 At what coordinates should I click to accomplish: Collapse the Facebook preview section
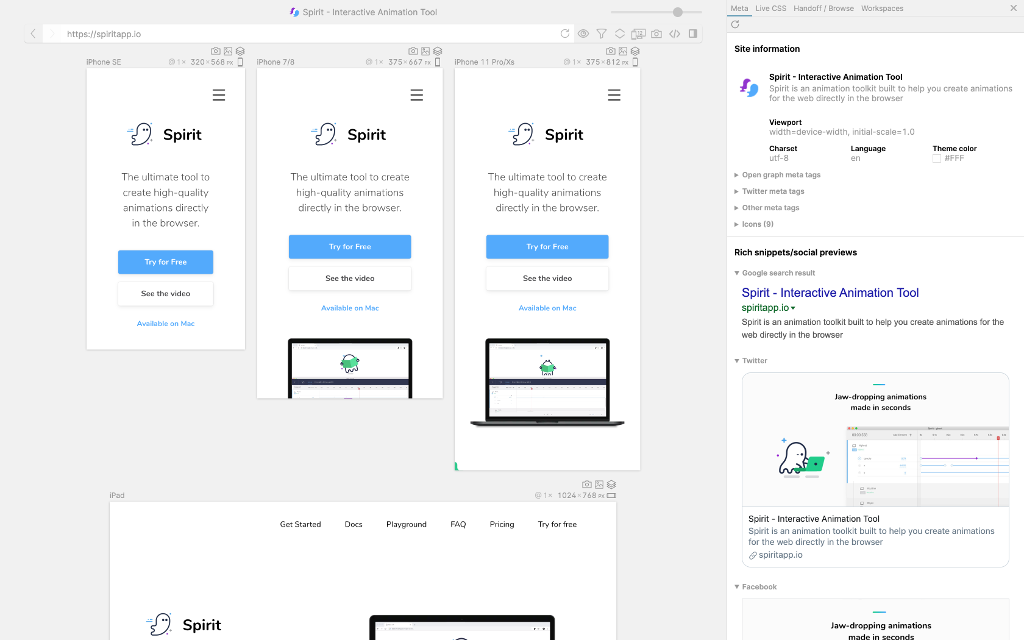click(x=756, y=586)
